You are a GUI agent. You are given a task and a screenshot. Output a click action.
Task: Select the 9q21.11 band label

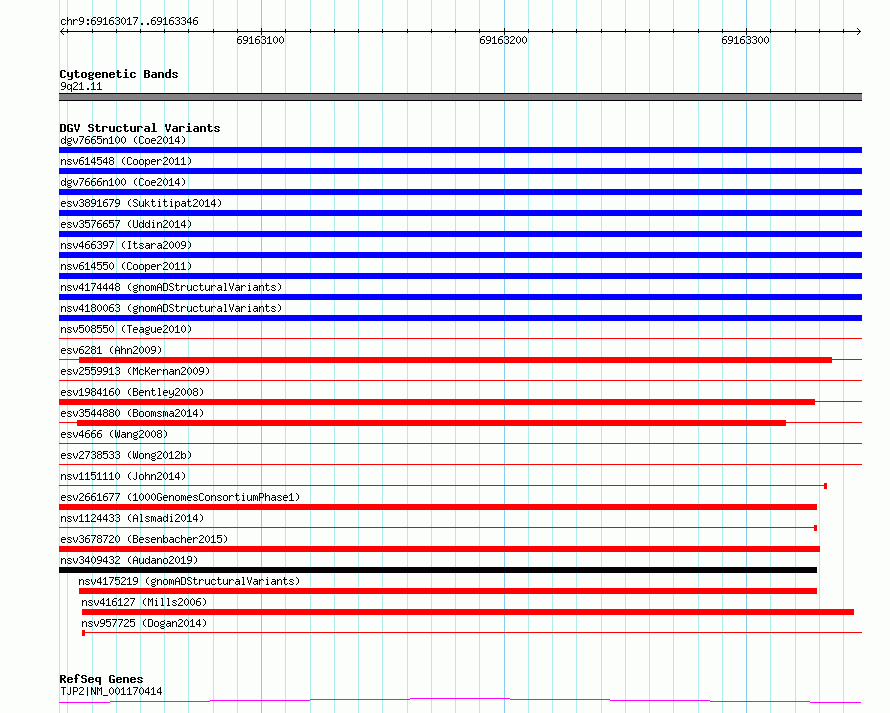81,86
